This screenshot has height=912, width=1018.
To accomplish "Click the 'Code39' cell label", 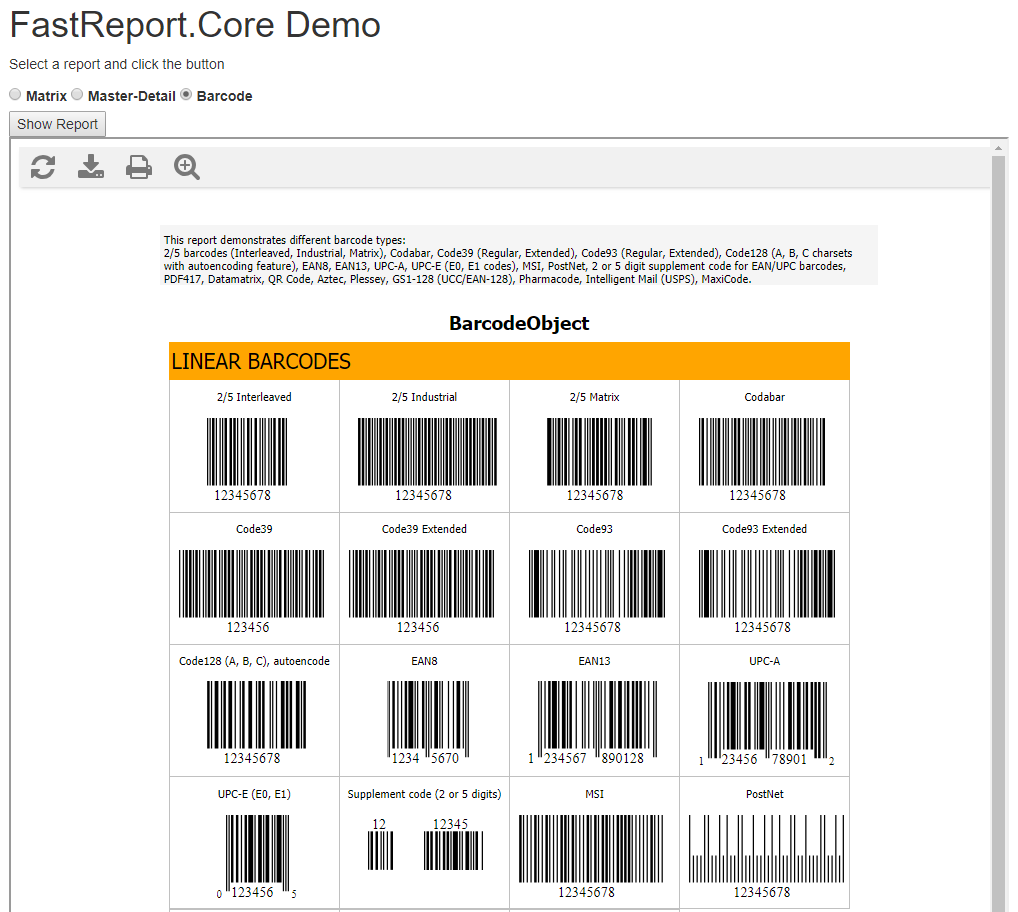I will click(254, 529).
